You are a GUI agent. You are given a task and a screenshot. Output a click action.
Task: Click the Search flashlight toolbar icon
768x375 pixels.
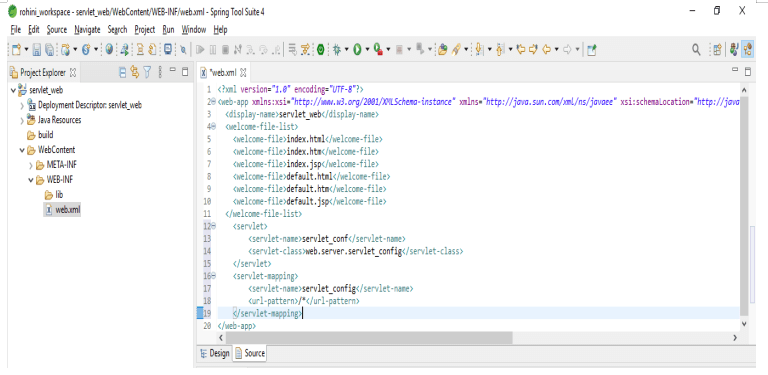pyautogui.click(x=456, y=49)
